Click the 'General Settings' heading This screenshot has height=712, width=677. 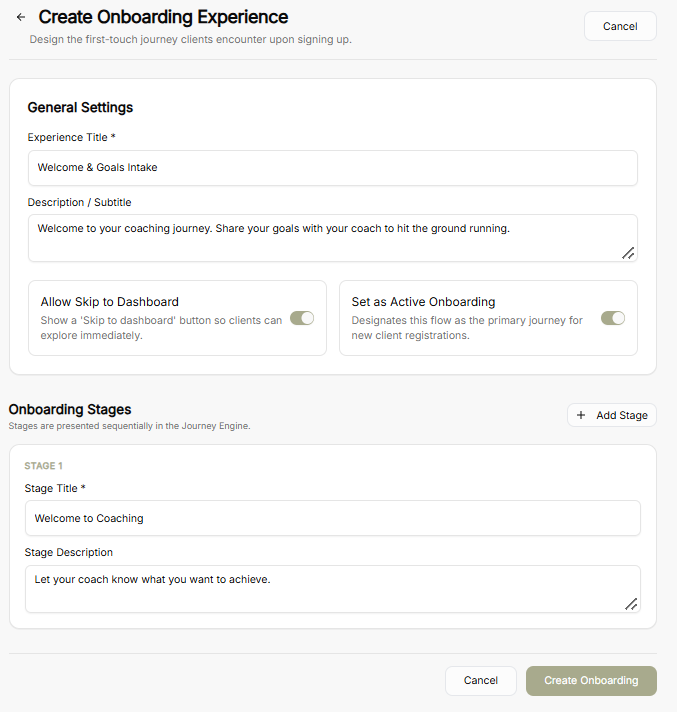point(80,107)
